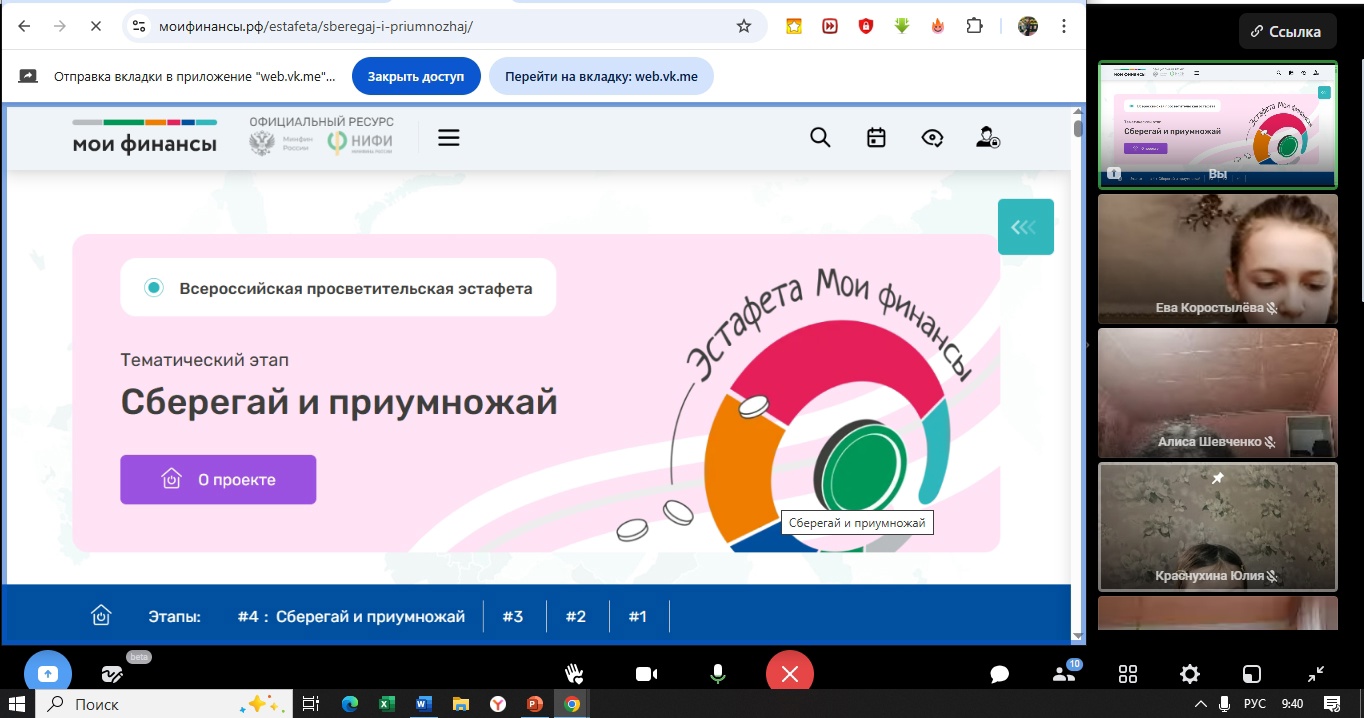Click the screen share button in call bar
Viewport: 1364px width, 718px height.
click(x=47, y=674)
